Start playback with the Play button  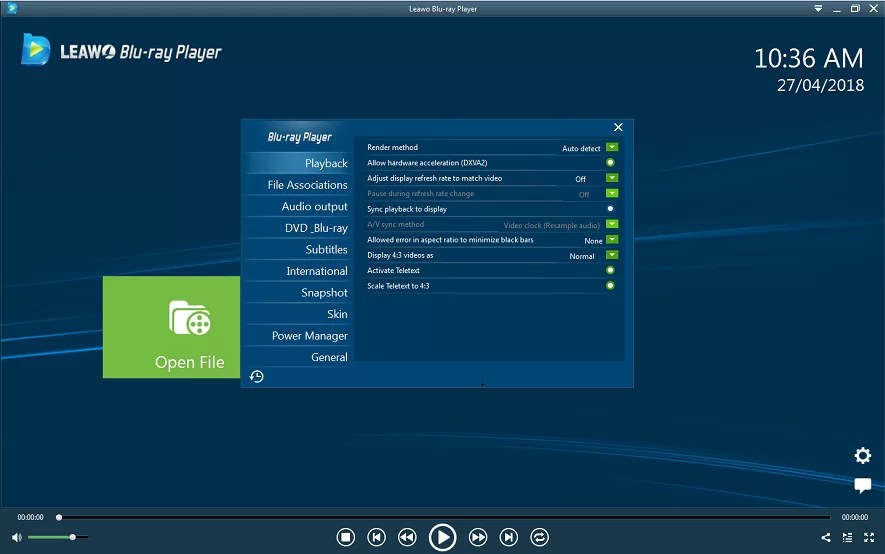[x=442, y=537]
